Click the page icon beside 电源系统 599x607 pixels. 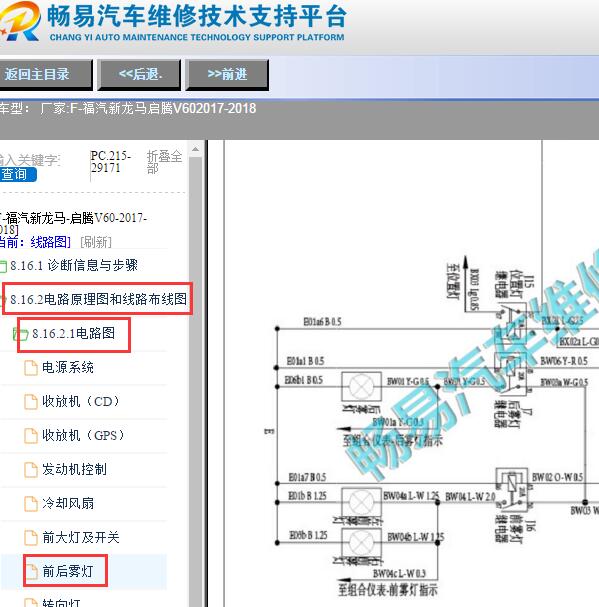pos(31,368)
